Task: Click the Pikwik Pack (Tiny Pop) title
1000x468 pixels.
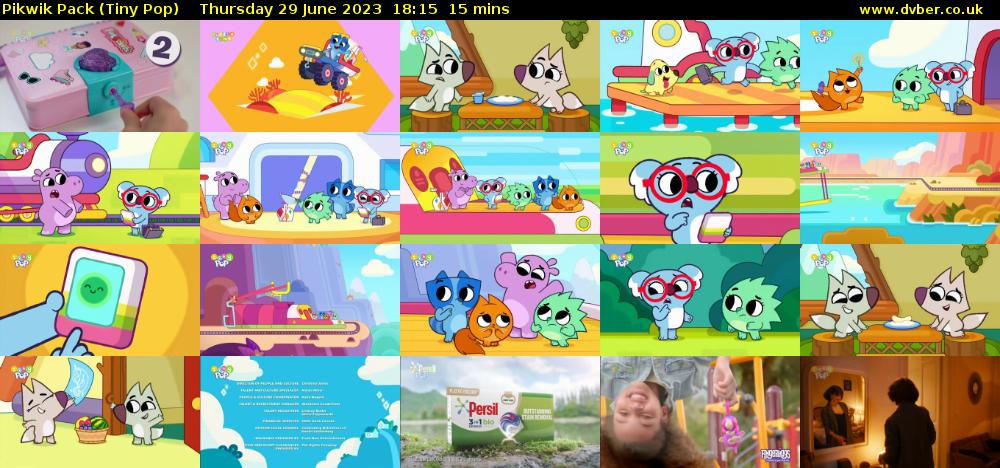Action: tap(90, 9)
